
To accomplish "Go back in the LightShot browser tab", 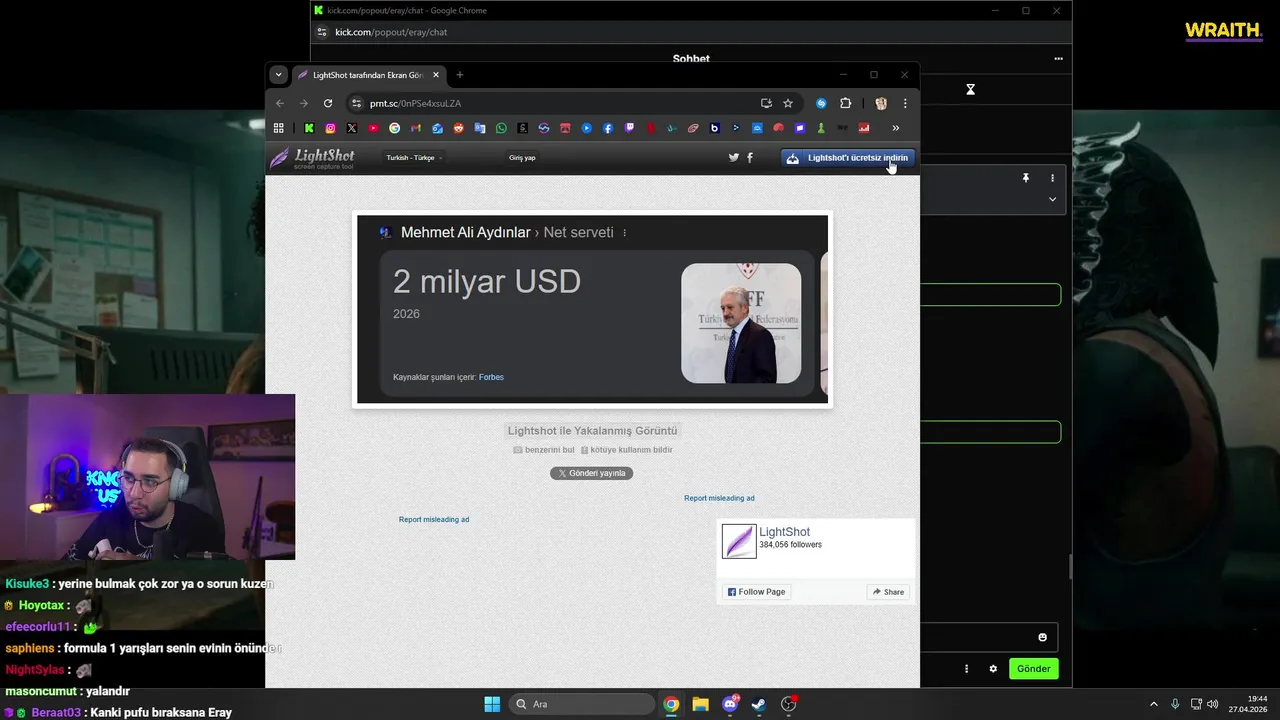I will point(280,103).
